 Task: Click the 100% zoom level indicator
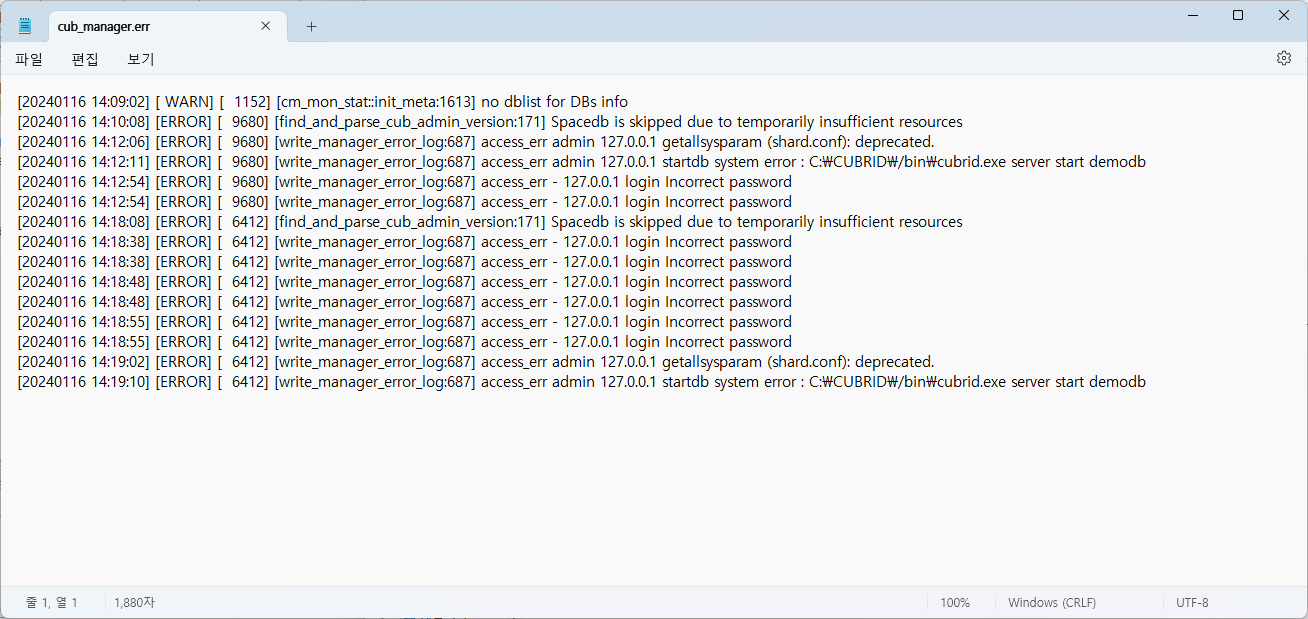tap(955, 603)
